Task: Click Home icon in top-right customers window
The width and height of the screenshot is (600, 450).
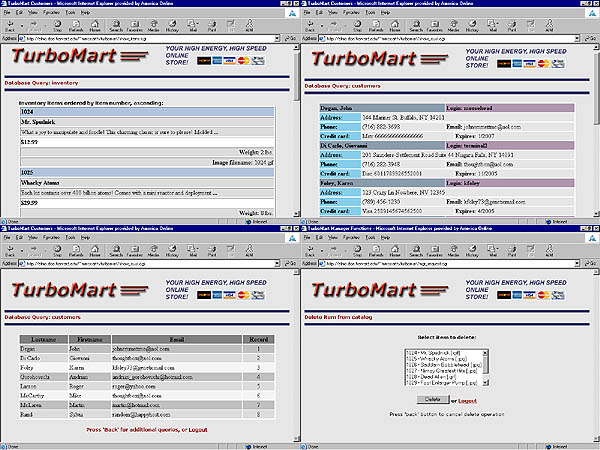Action: coord(397,26)
